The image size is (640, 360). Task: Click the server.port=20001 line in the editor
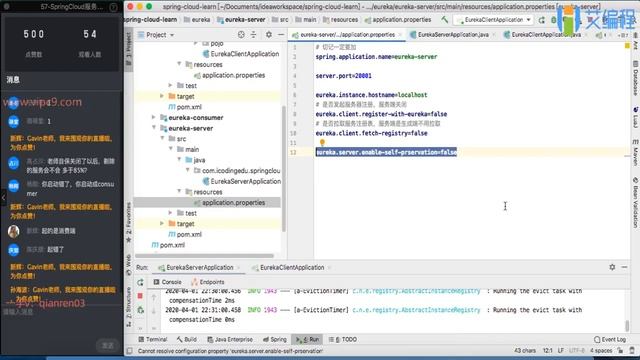coord(343,76)
